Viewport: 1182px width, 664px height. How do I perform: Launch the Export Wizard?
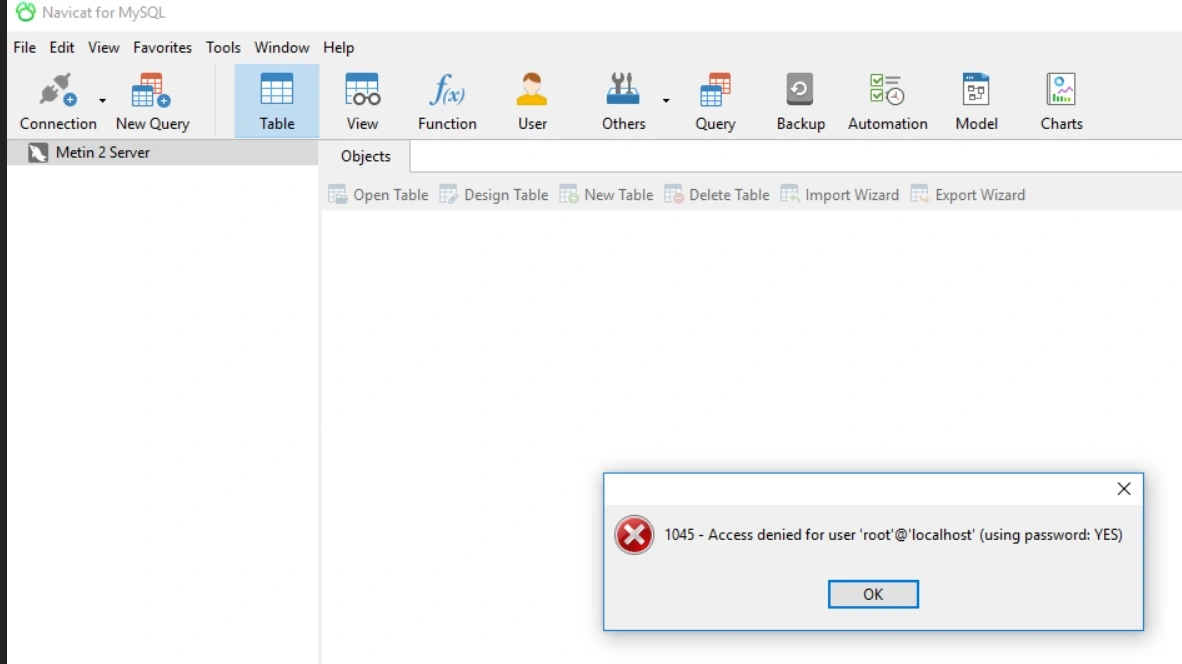click(968, 195)
